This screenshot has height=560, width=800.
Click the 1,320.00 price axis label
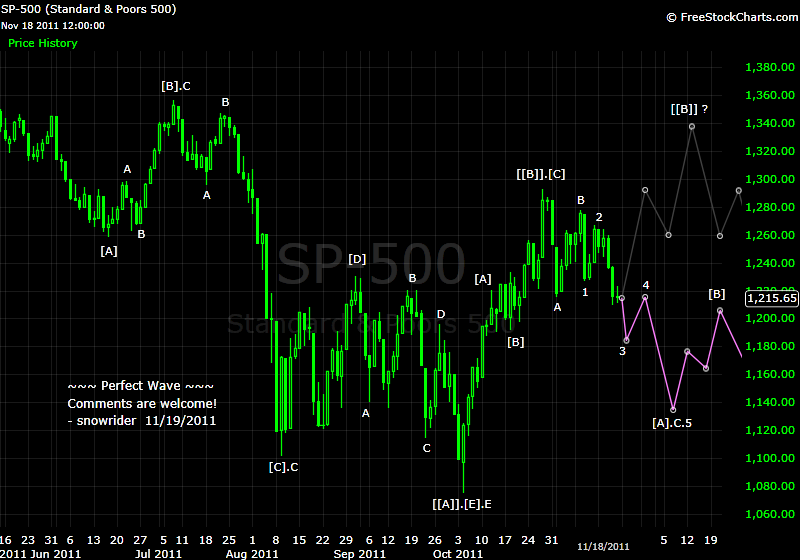pyautogui.click(x=770, y=151)
